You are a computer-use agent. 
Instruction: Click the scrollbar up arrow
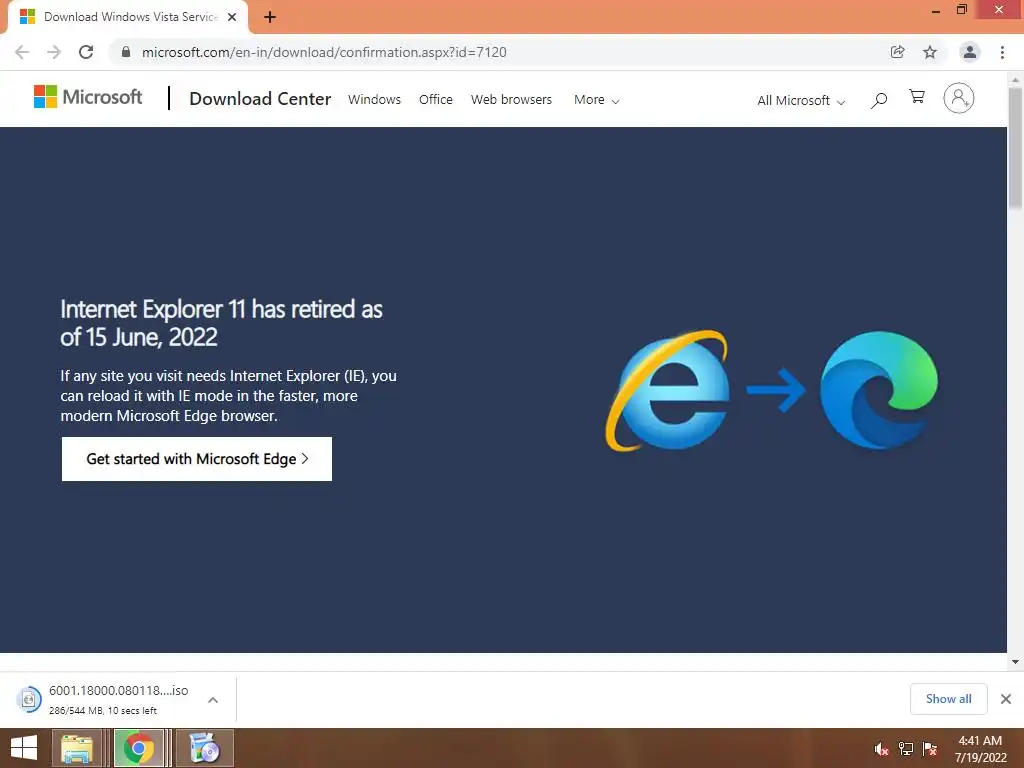click(x=1015, y=79)
